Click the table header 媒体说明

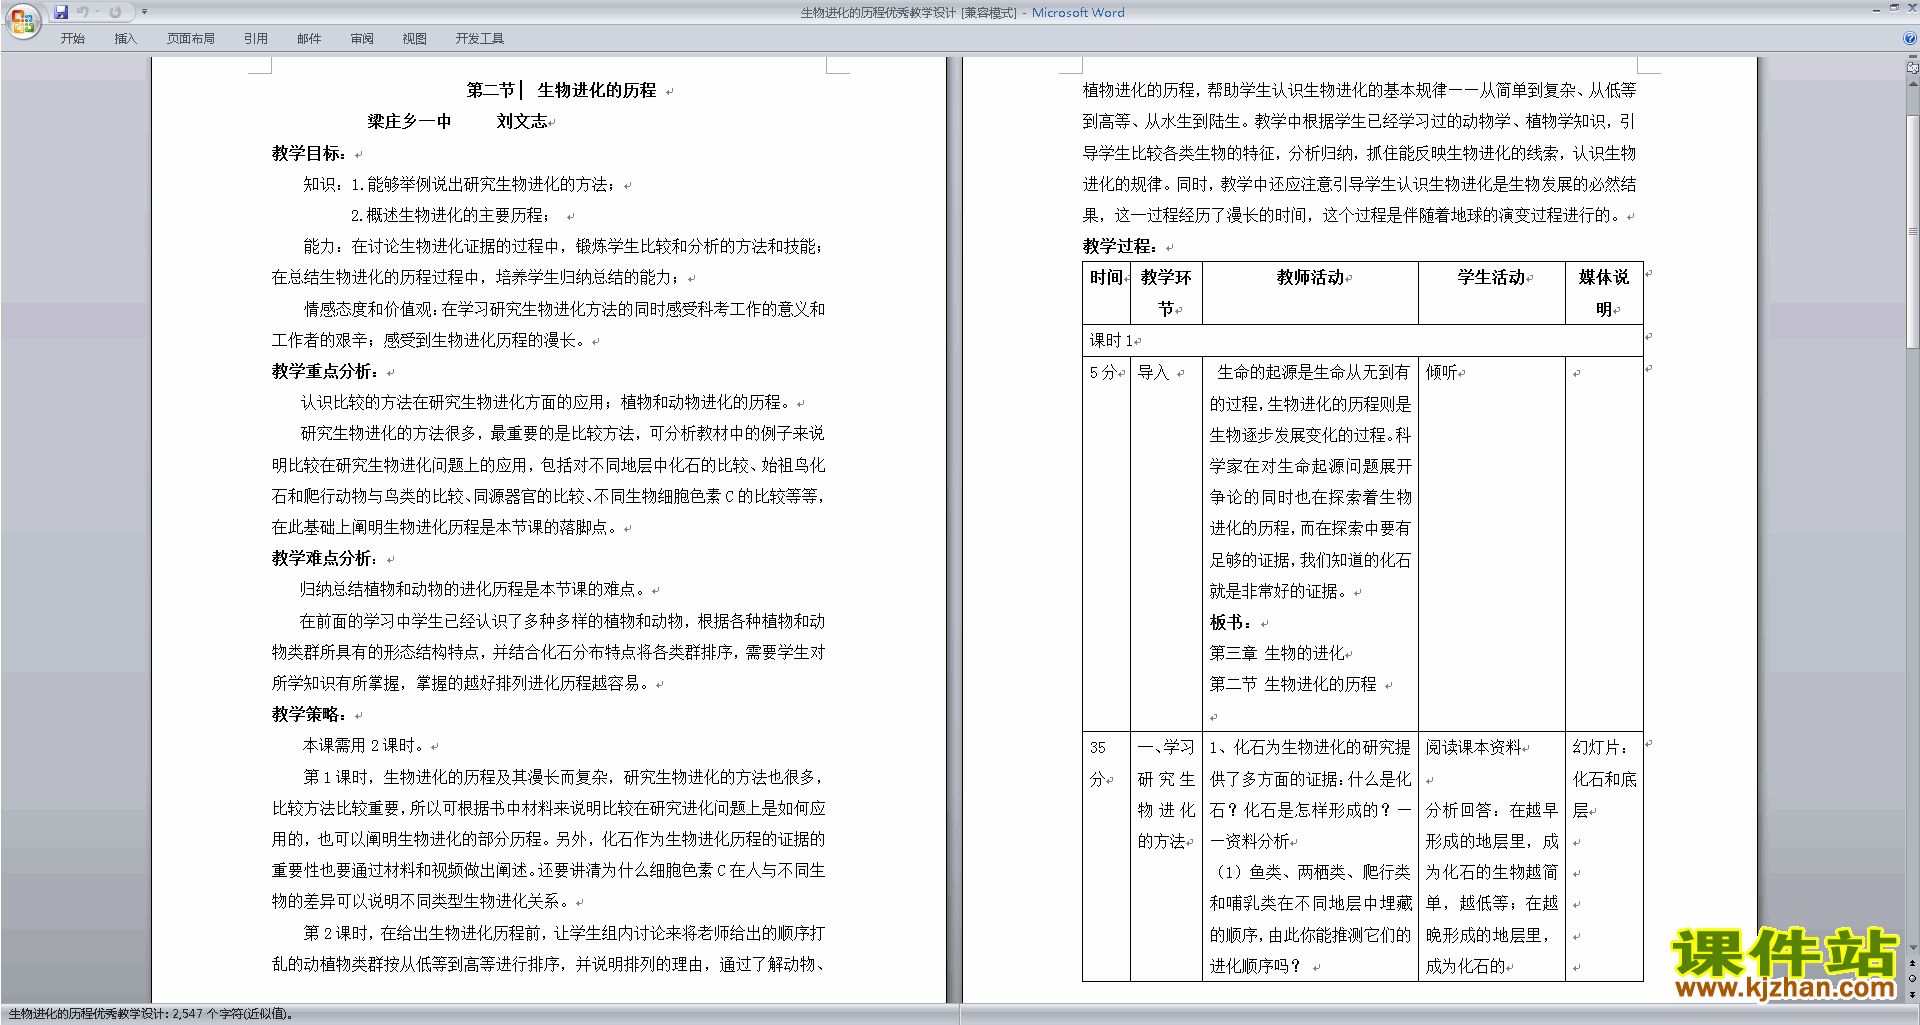coord(1604,293)
